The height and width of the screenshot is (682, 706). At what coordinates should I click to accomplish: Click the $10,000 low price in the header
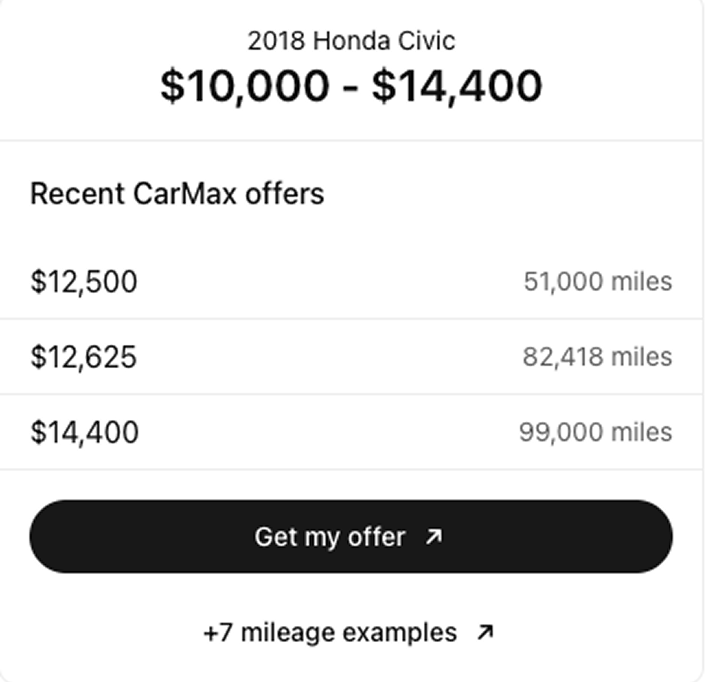click(243, 86)
